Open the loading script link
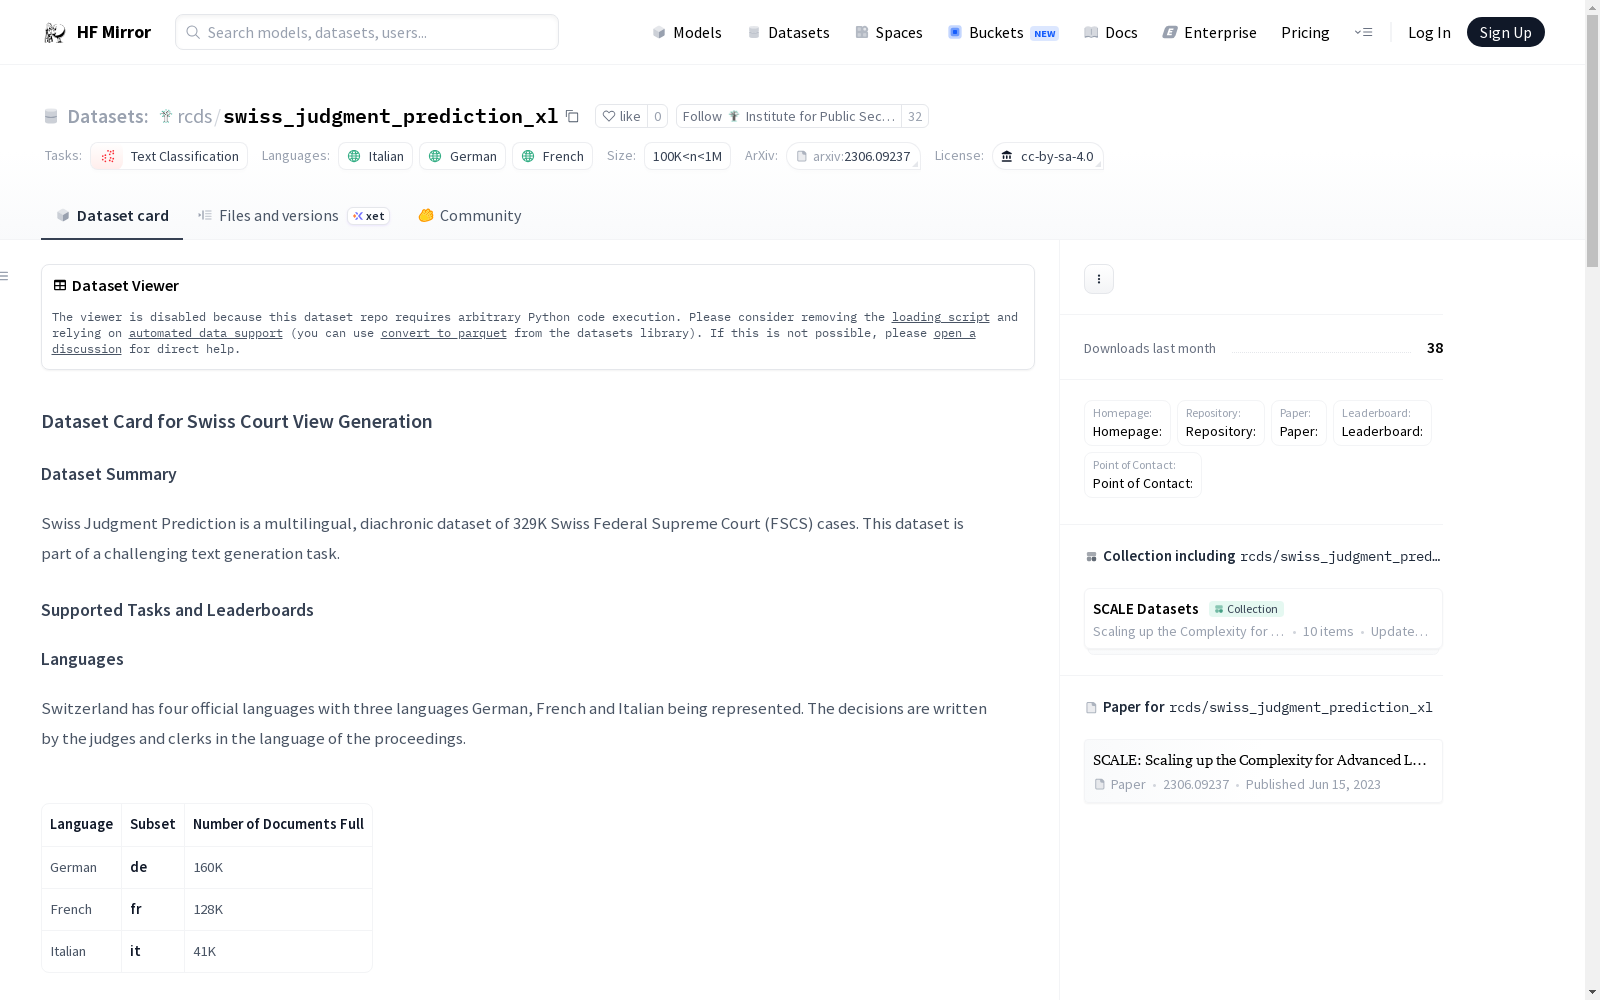The image size is (1600, 1000). 941,317
